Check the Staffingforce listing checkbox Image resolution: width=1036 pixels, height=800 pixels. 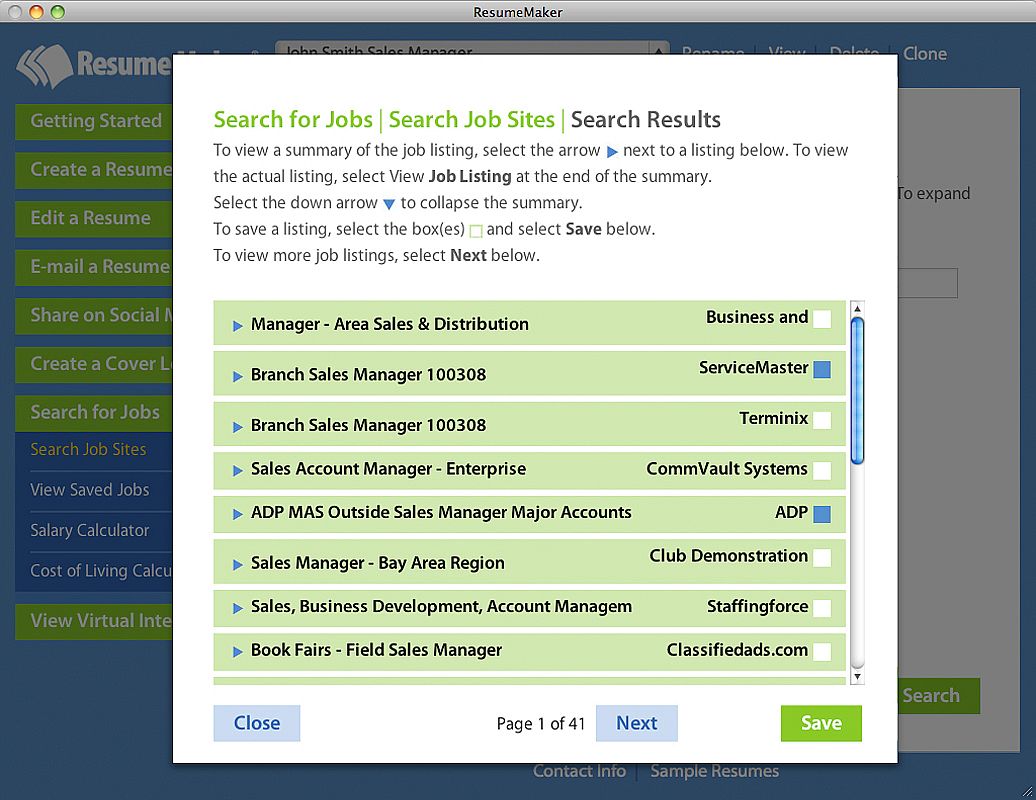pyautogui.click(x=822, y=608)
